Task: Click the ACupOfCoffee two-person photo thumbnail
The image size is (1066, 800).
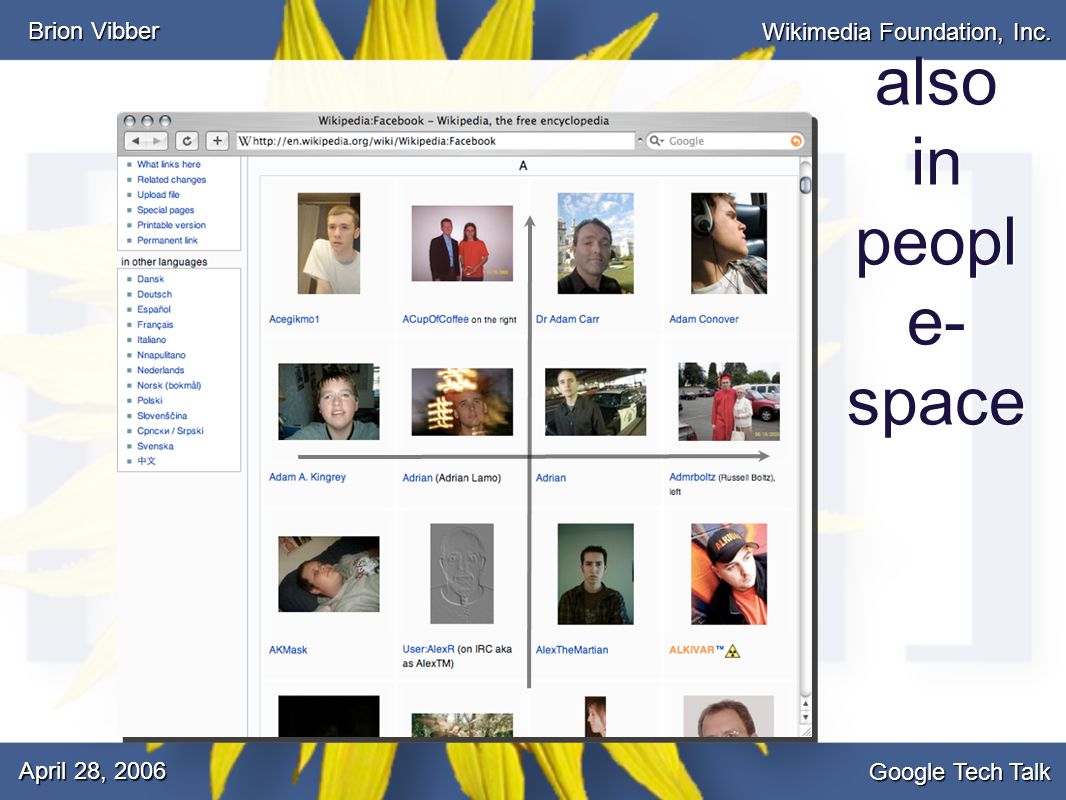Action: click(462, 243)
